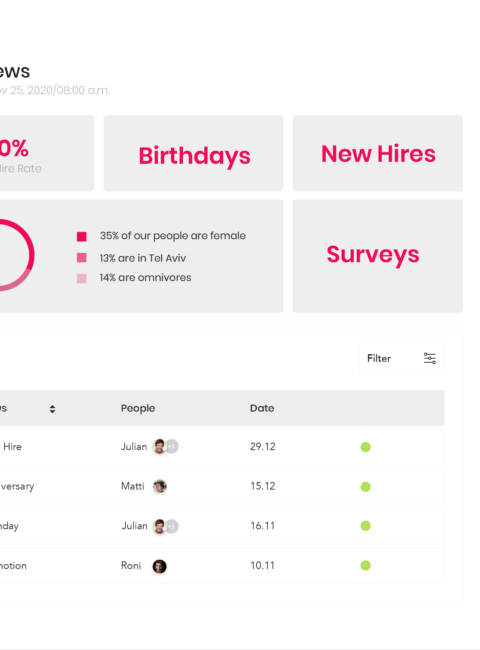Click the legend swatch for Tel Aviv
The height and width of the screenshot is (650, 480).
coord(82,258)
